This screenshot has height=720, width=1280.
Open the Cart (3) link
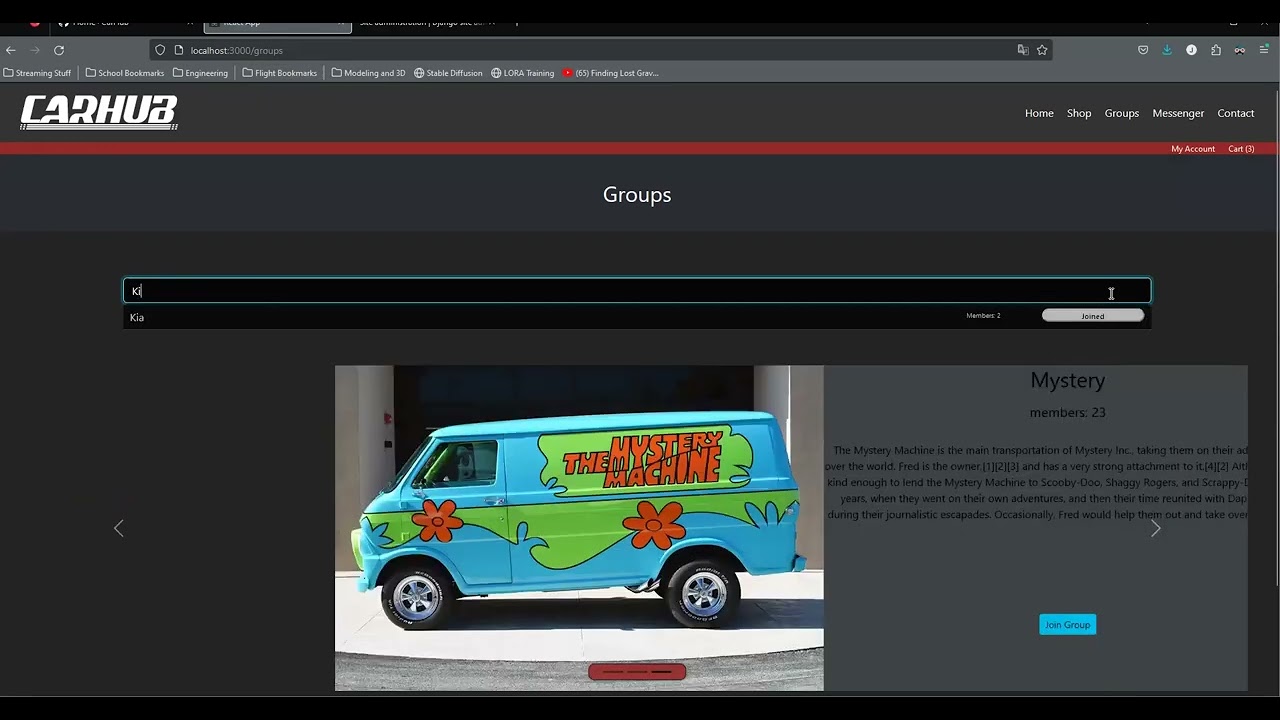1241,149
